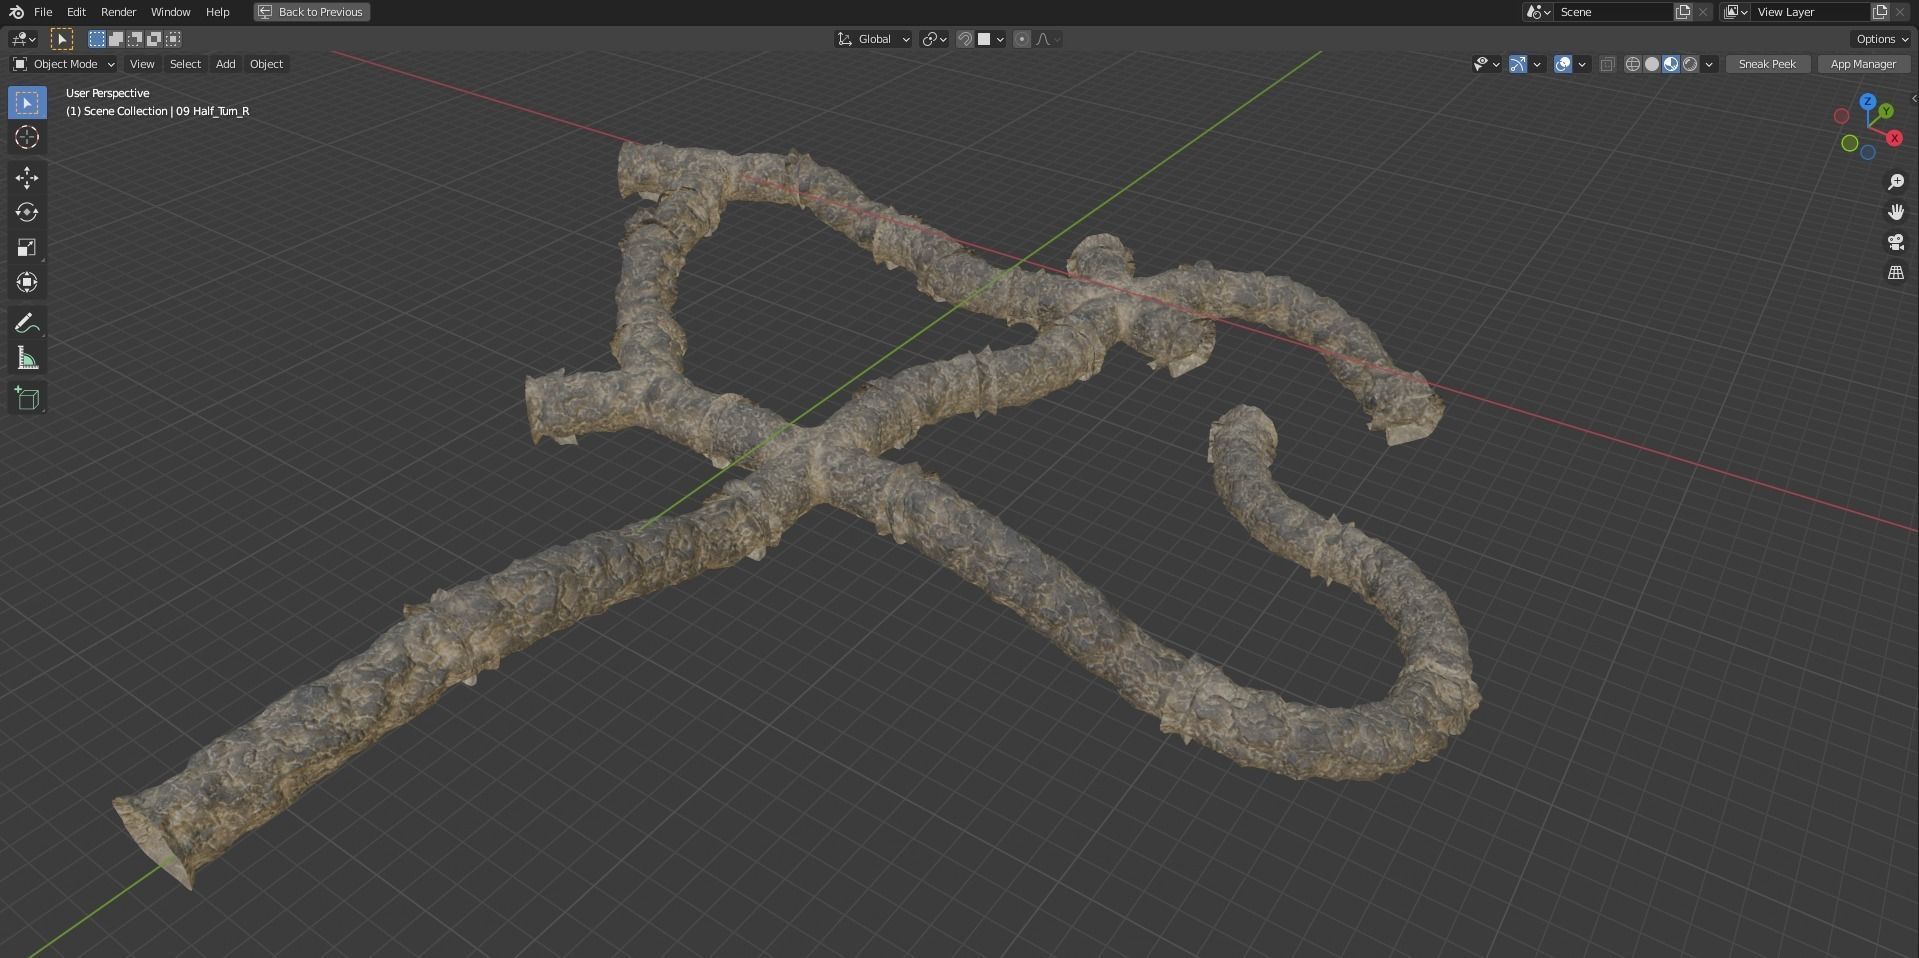Select the Transform tool
The image size is (1919, 958).
coord(27,283)
